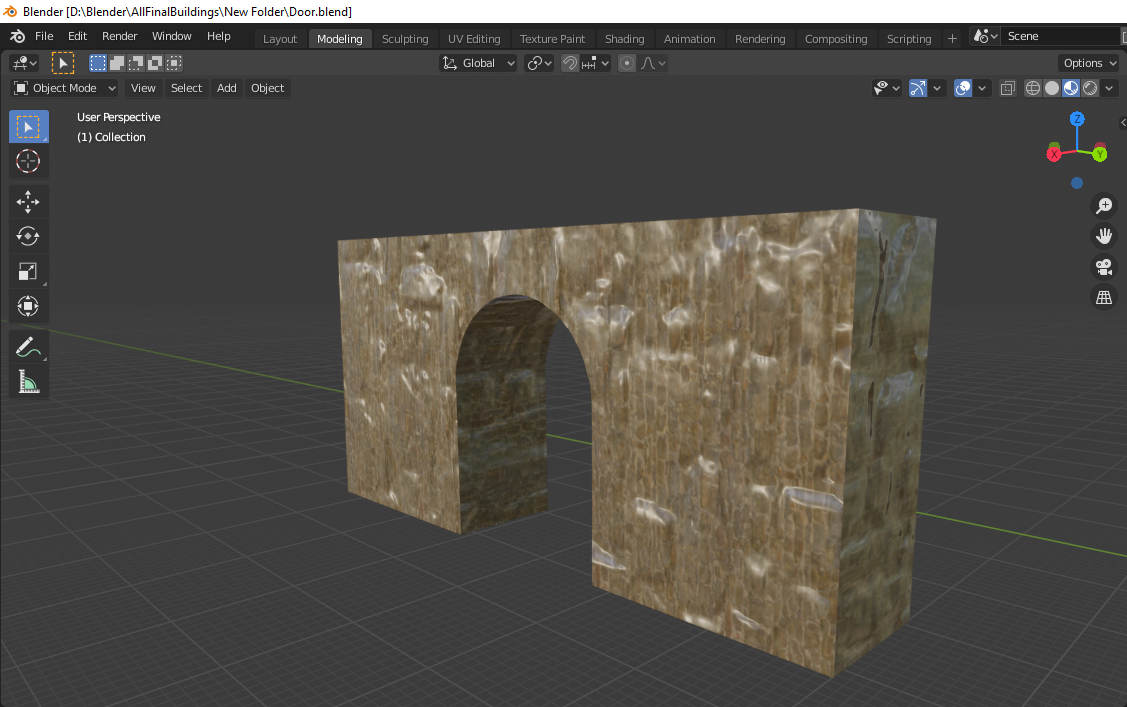Set selection mode to Set a new selection

98,63
